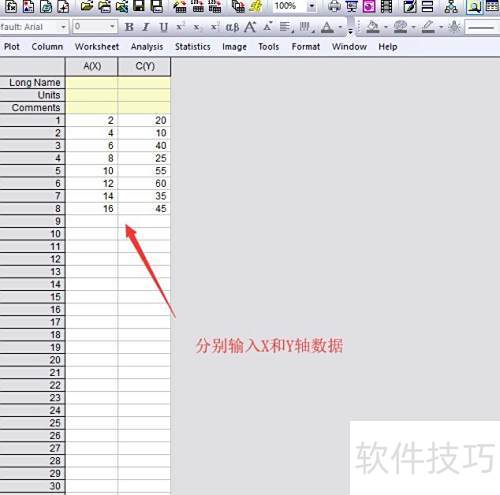Screen dimensions: 500x495
Task: Click the Batch Processing icon
Action: (238, 6)
